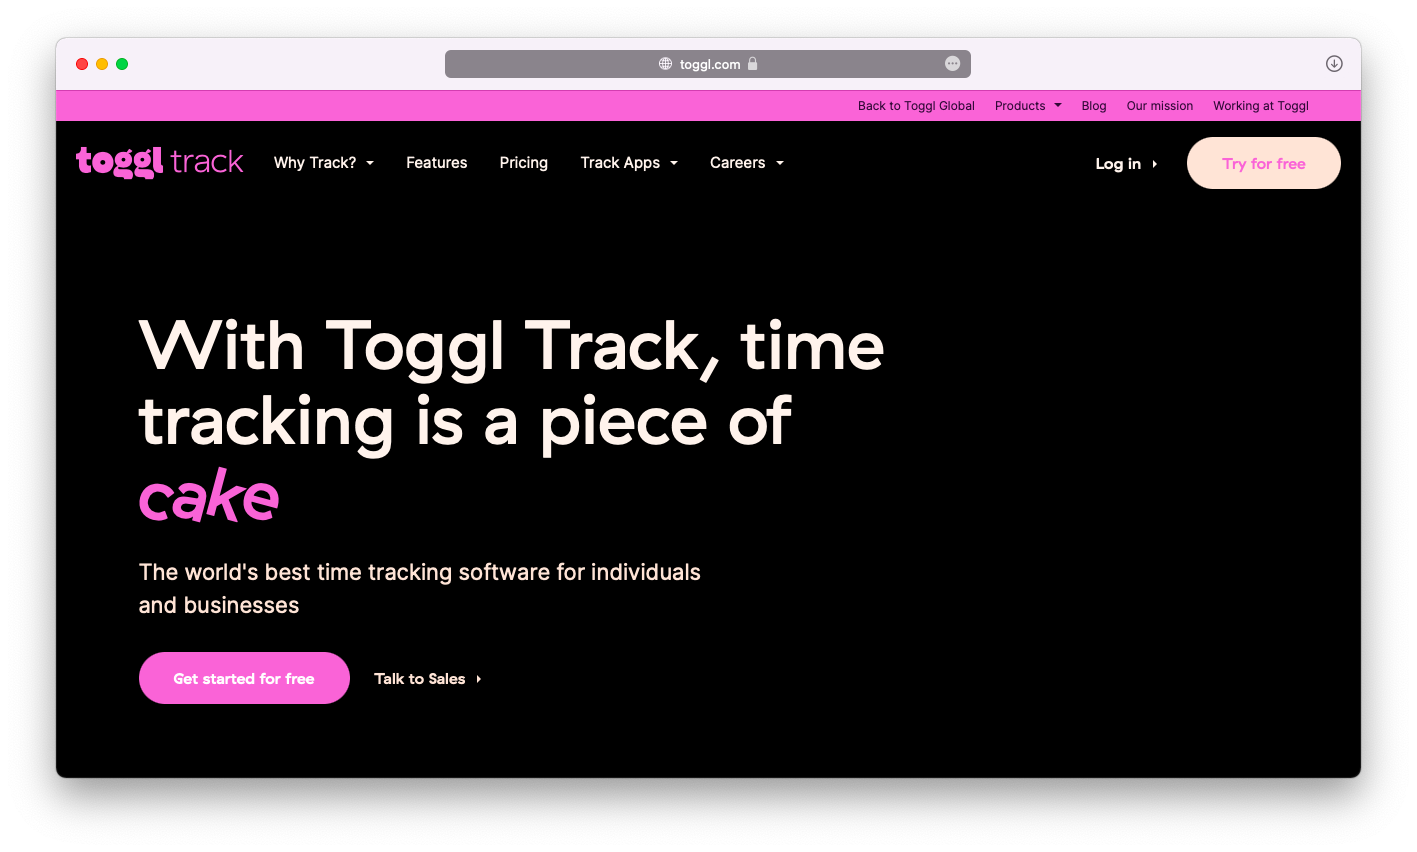Visit the Our mission page
Image resolution: width=1417 pixels, height=852 pixels.
click(x=1159, y=105)
